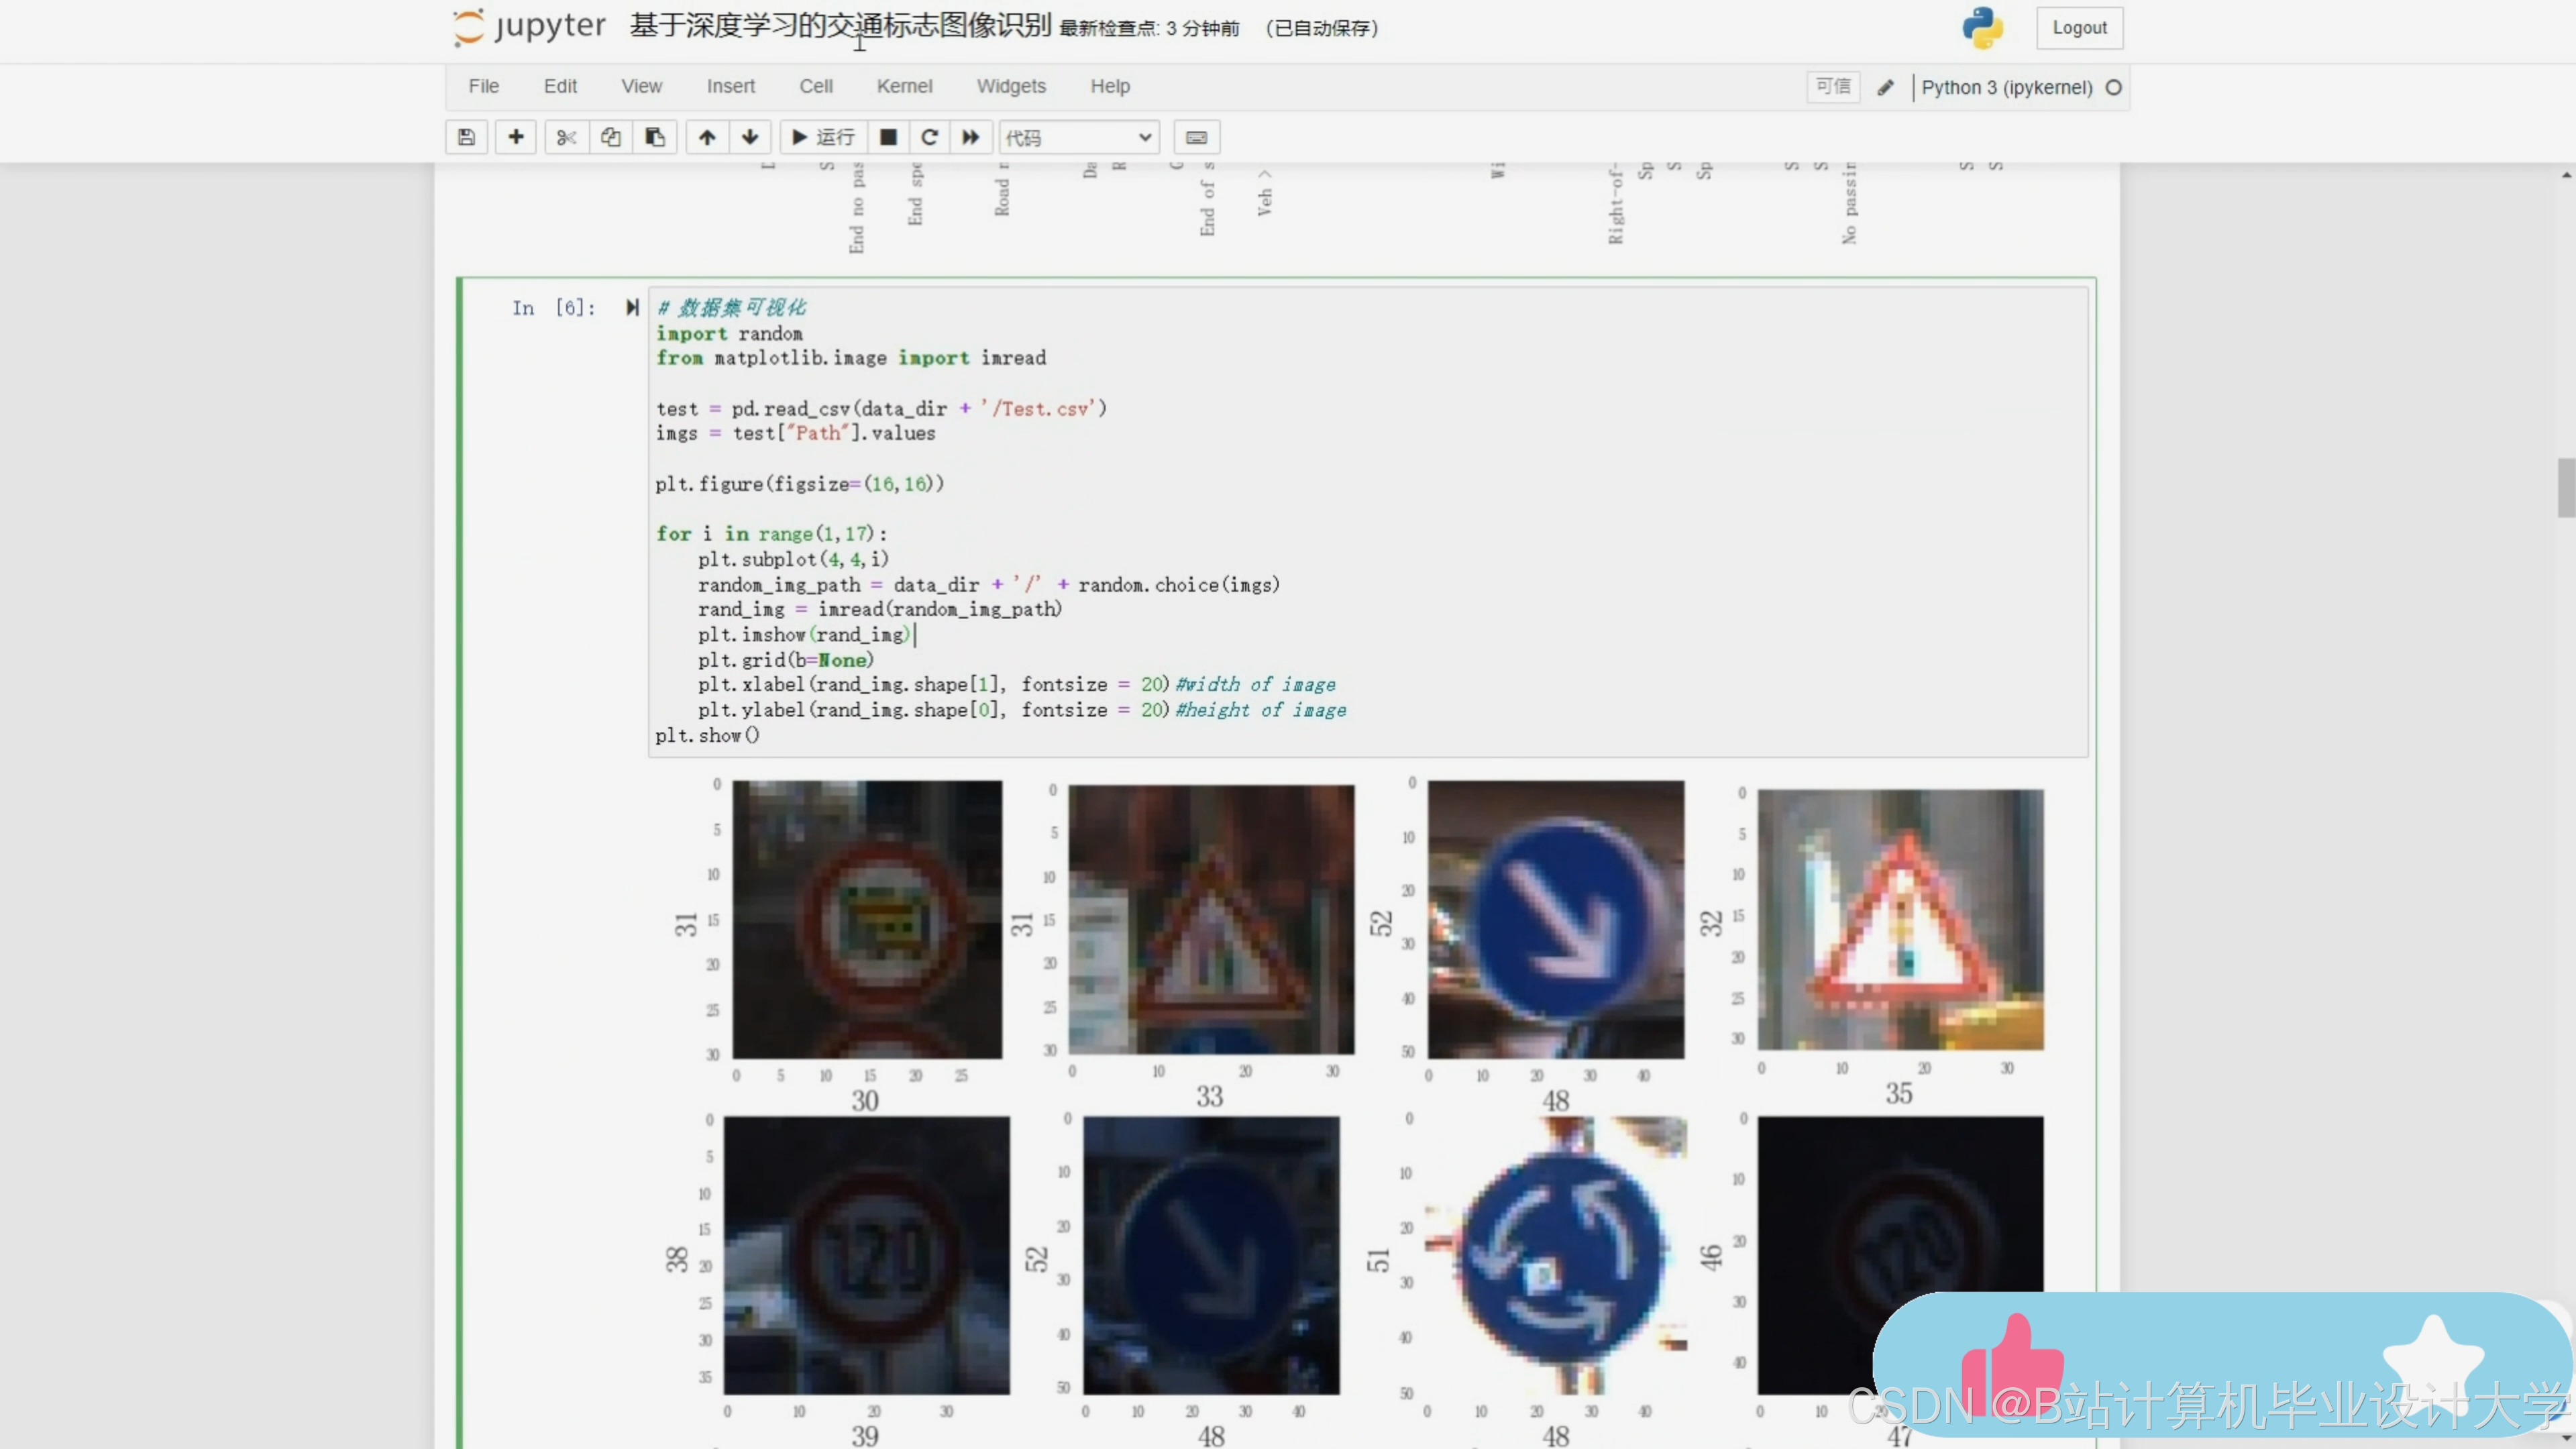This screenshot has height=1449, width=2576.
Task: Open the Kernel menu
Action: 904,86
